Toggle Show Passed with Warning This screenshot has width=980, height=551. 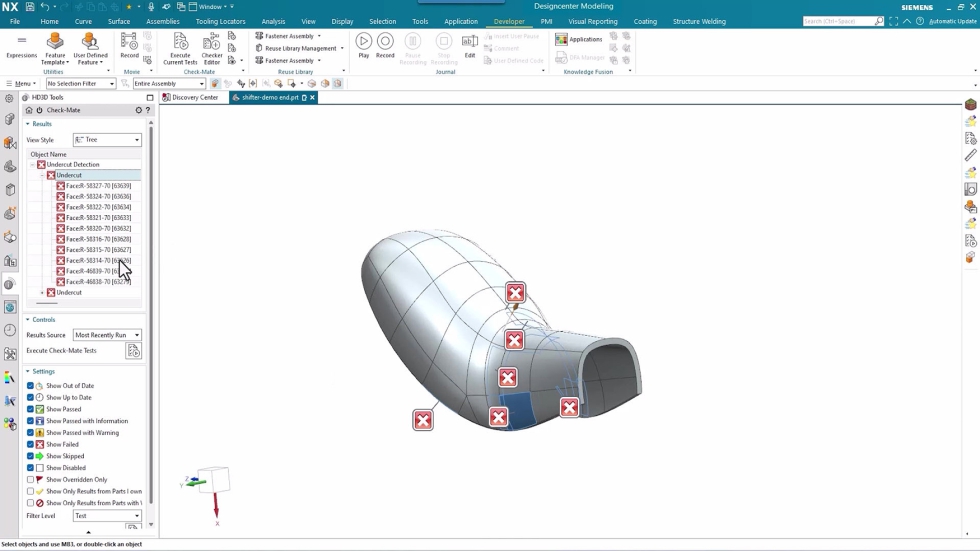tap(30, 433)
